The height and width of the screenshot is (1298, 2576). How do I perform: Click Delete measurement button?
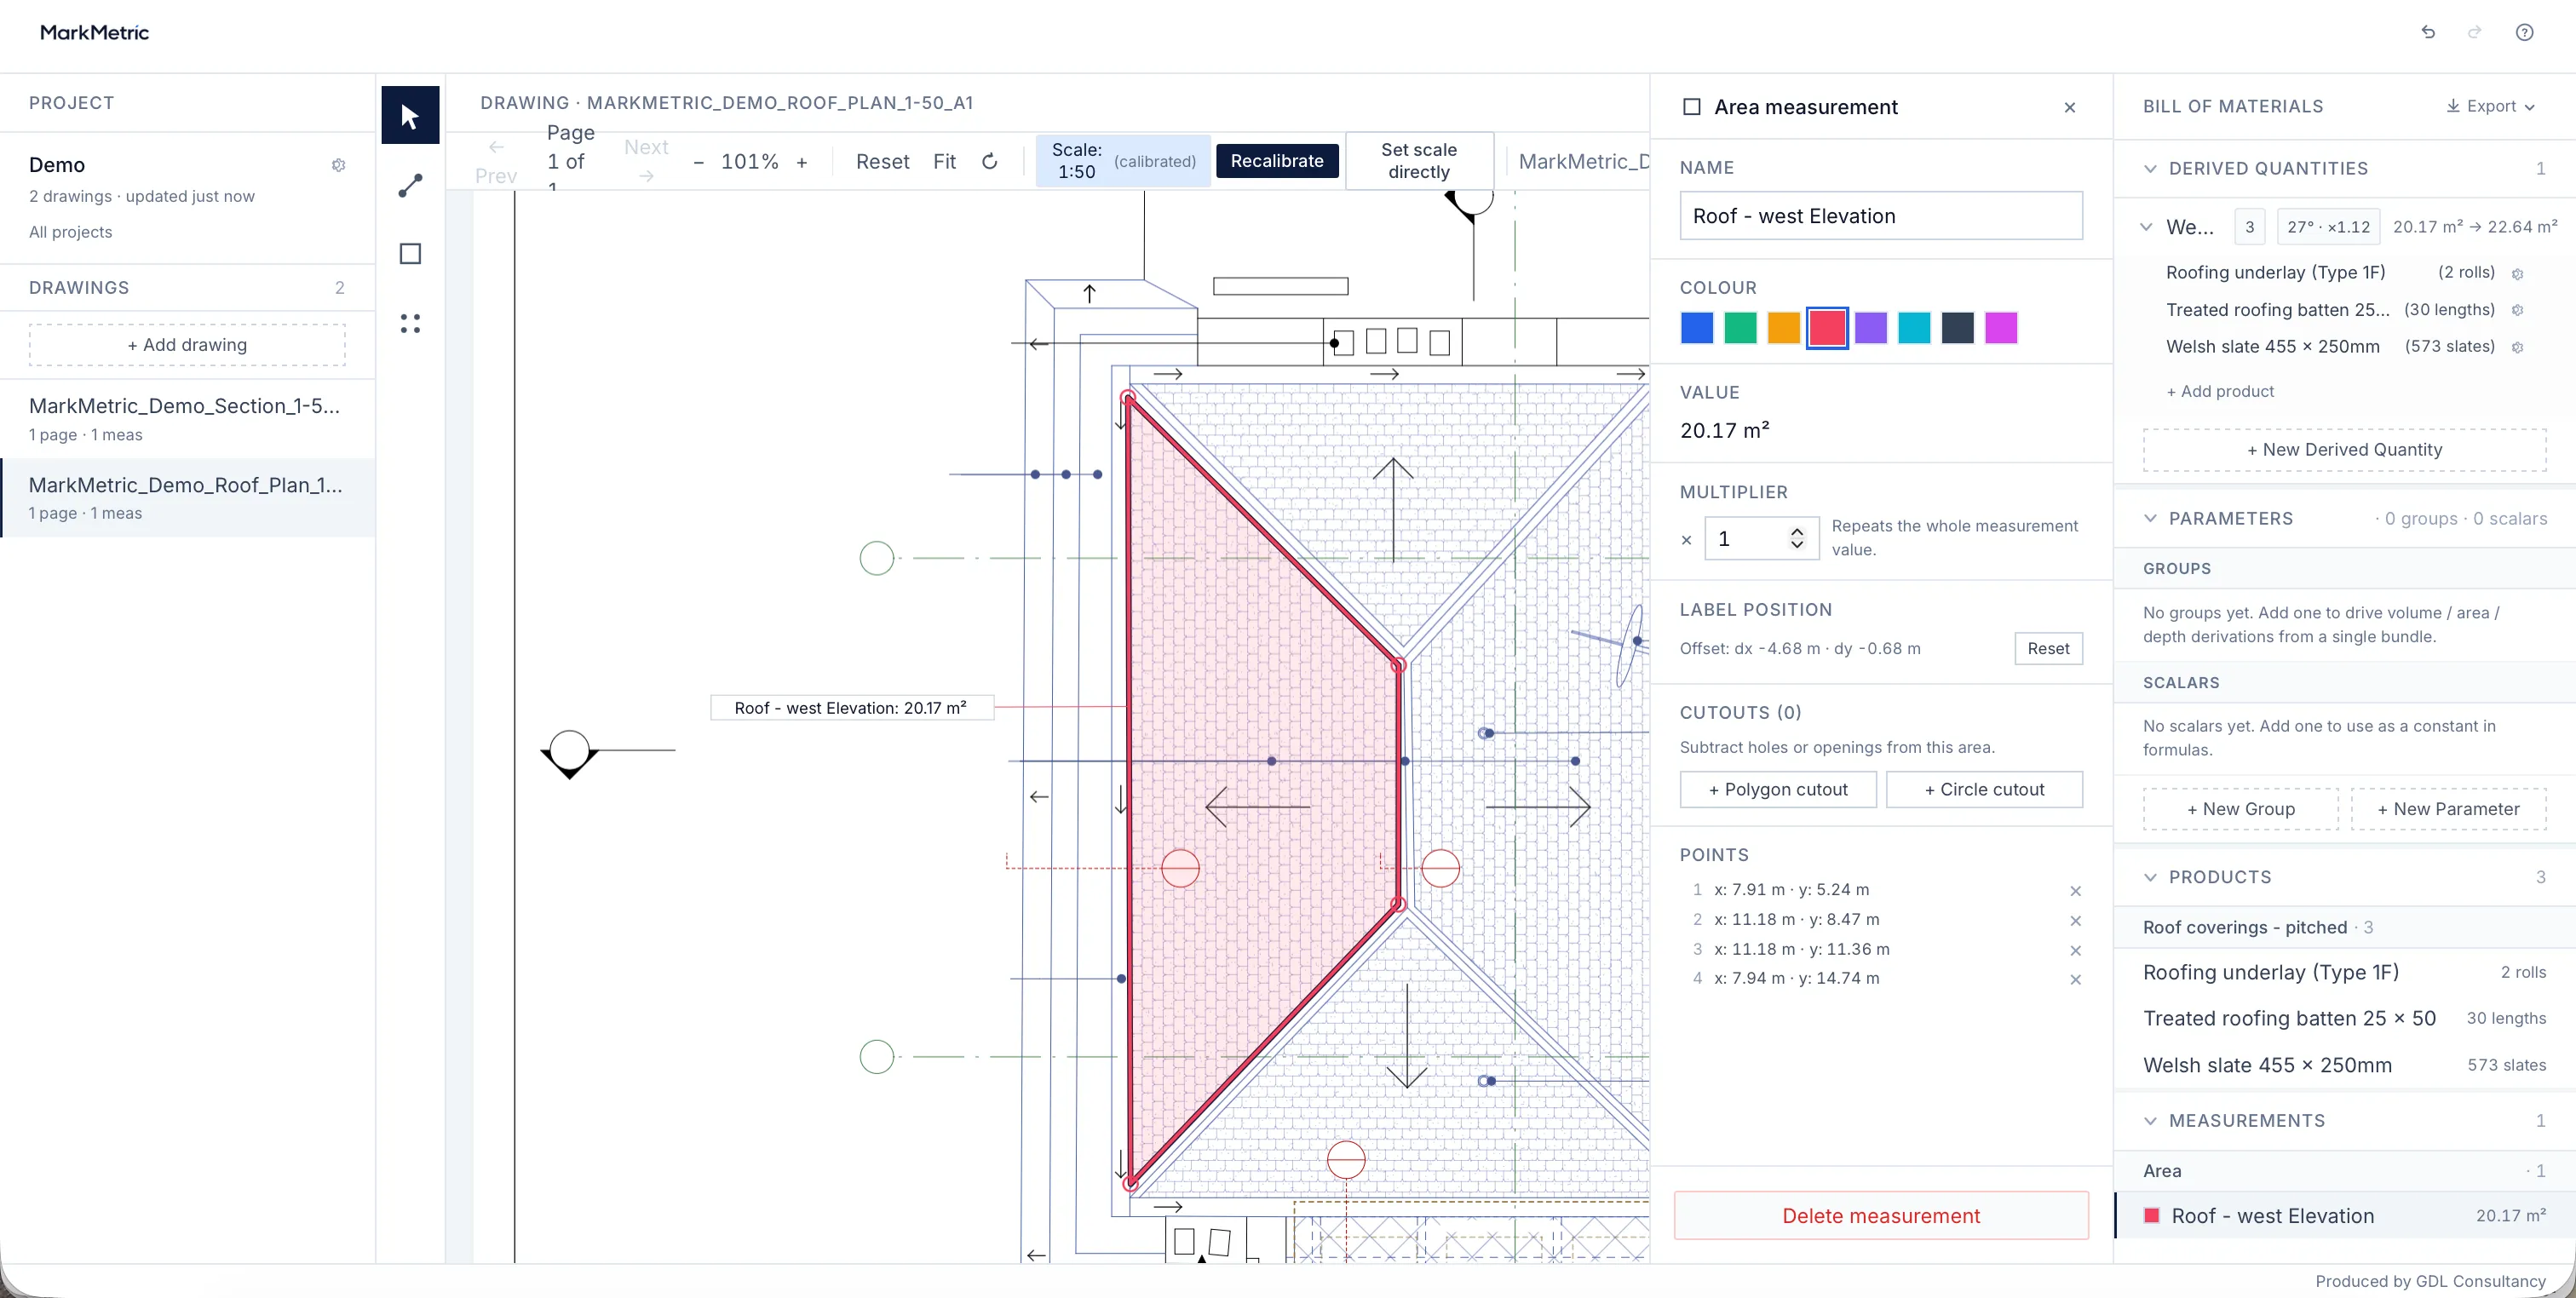(x=1880, y=1216)
